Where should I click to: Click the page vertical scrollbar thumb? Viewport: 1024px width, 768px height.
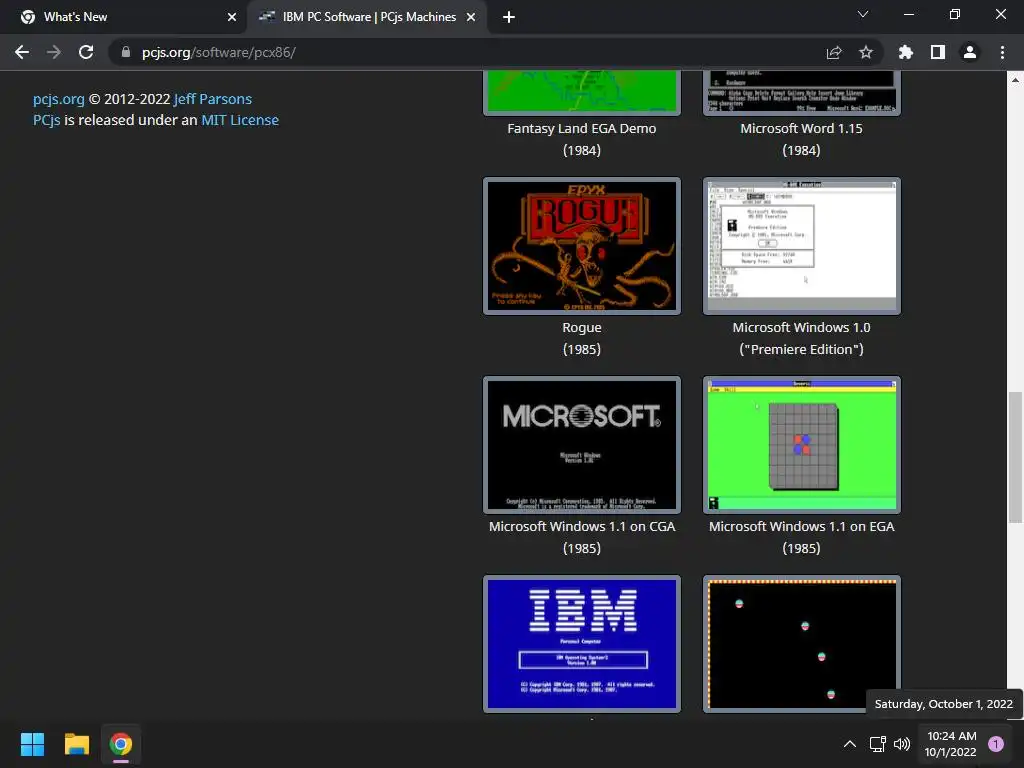click(x=1014, y=457)
